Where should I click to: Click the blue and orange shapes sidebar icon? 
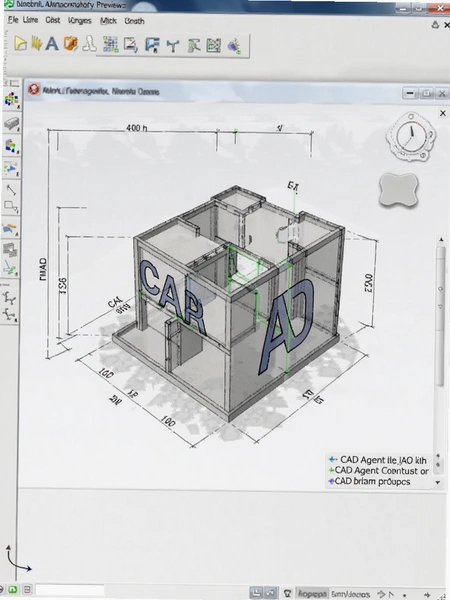(10, 229)
